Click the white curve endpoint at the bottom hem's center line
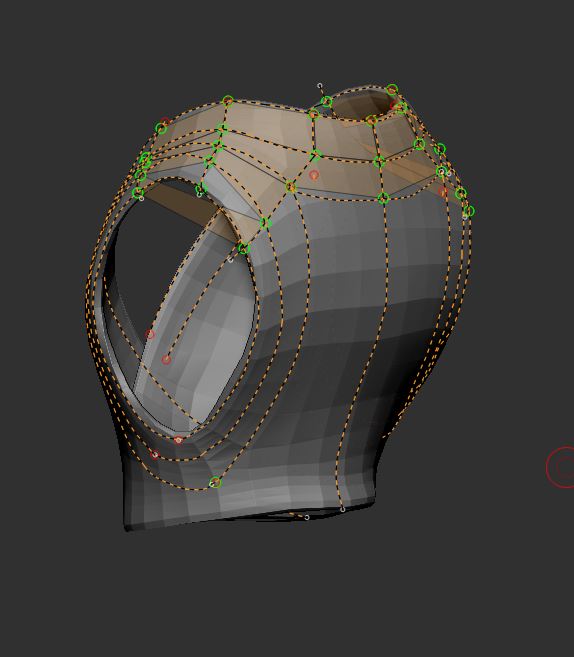The width and height of the screenshot is (574, 657). point(343,510)
